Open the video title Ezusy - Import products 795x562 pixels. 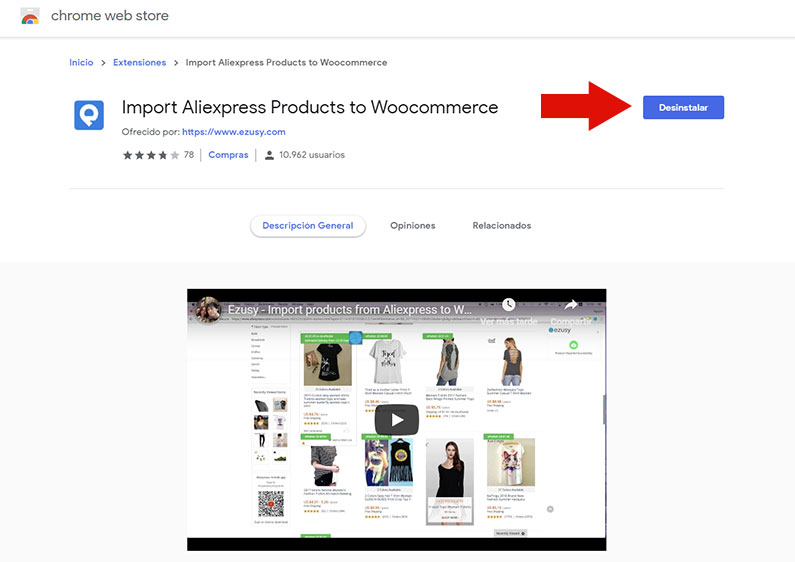tap(349, 309)
